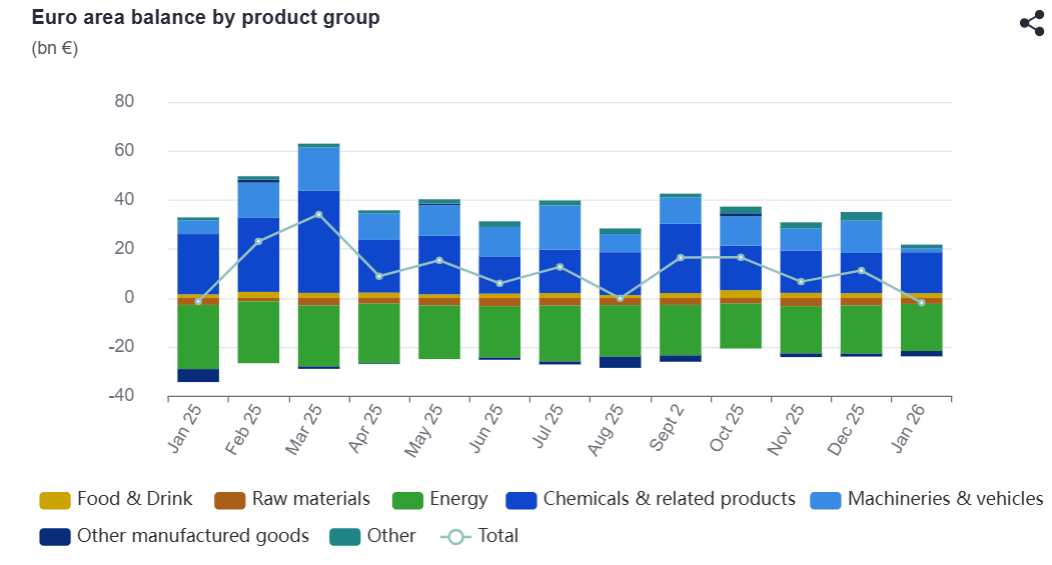
Task: Click the Chemicals & related products legend label
Action: pos(668,499)
